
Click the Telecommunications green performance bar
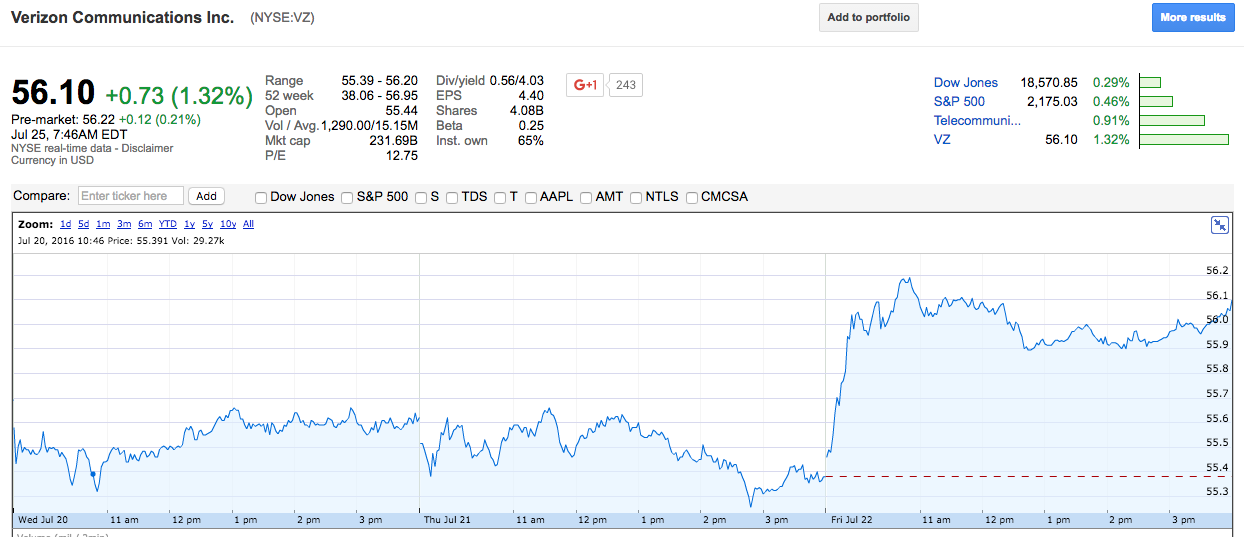point(1172,120)
